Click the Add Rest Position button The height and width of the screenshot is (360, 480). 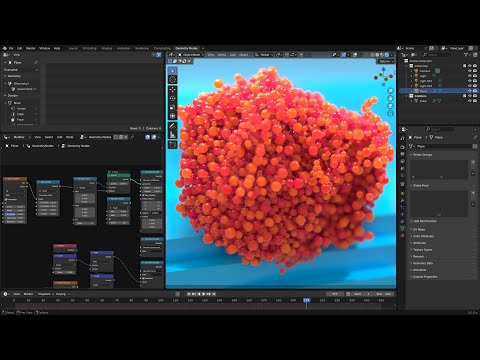pyautogui.click(x=425, y=221)
